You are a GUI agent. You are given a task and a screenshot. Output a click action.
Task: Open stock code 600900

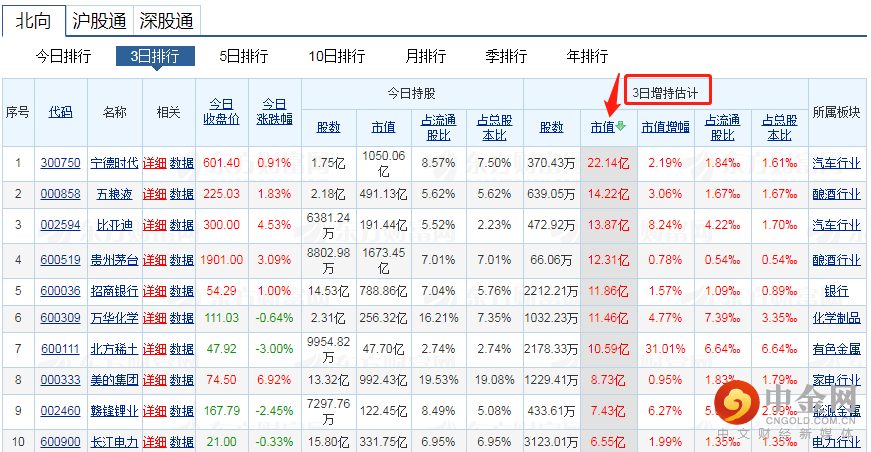(x=61, y=443)
